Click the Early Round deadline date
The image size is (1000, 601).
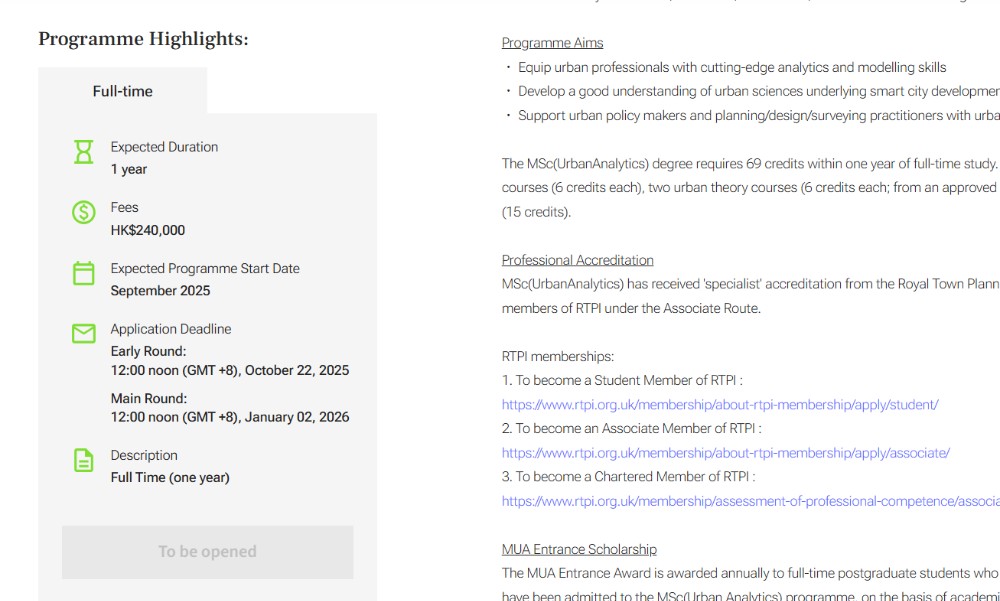click(x=230, y=370)
